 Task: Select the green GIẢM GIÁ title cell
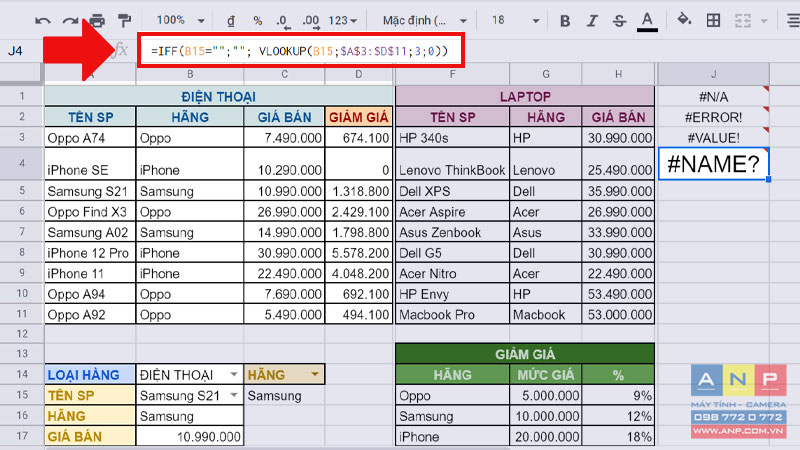coord(525,354)
